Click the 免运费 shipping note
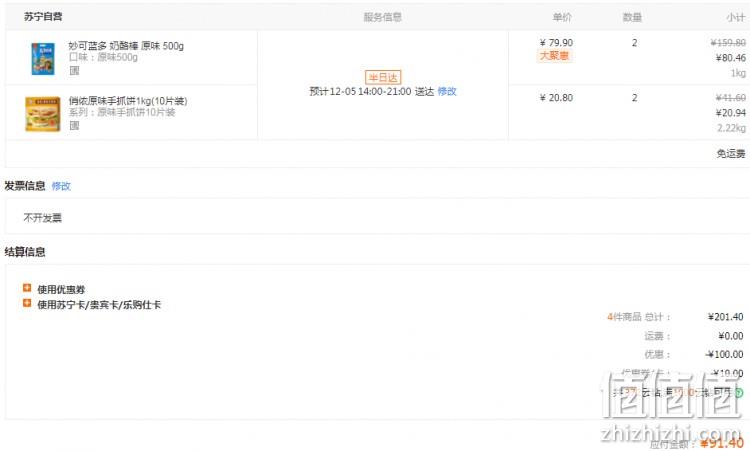Viewport: 750px width, 451px height. (x=730, y=154)
